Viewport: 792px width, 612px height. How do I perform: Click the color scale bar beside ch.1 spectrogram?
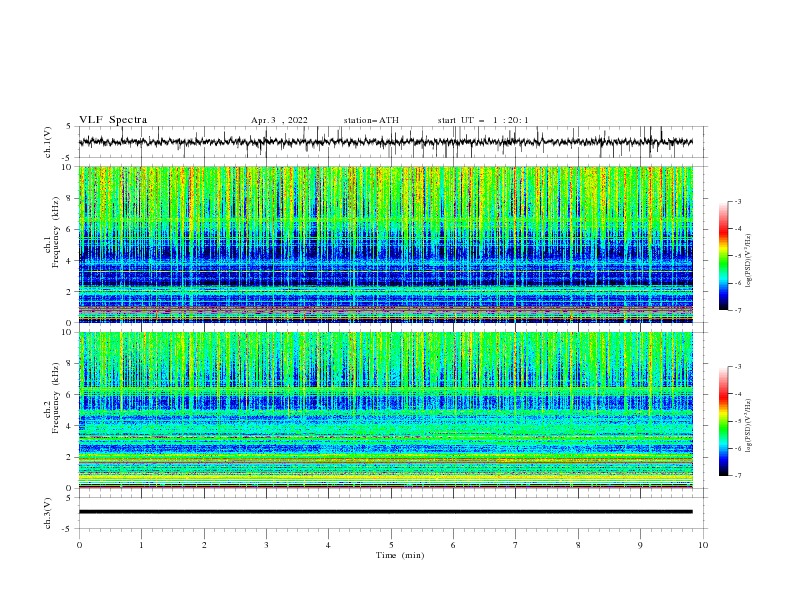(x=724, y=256)
